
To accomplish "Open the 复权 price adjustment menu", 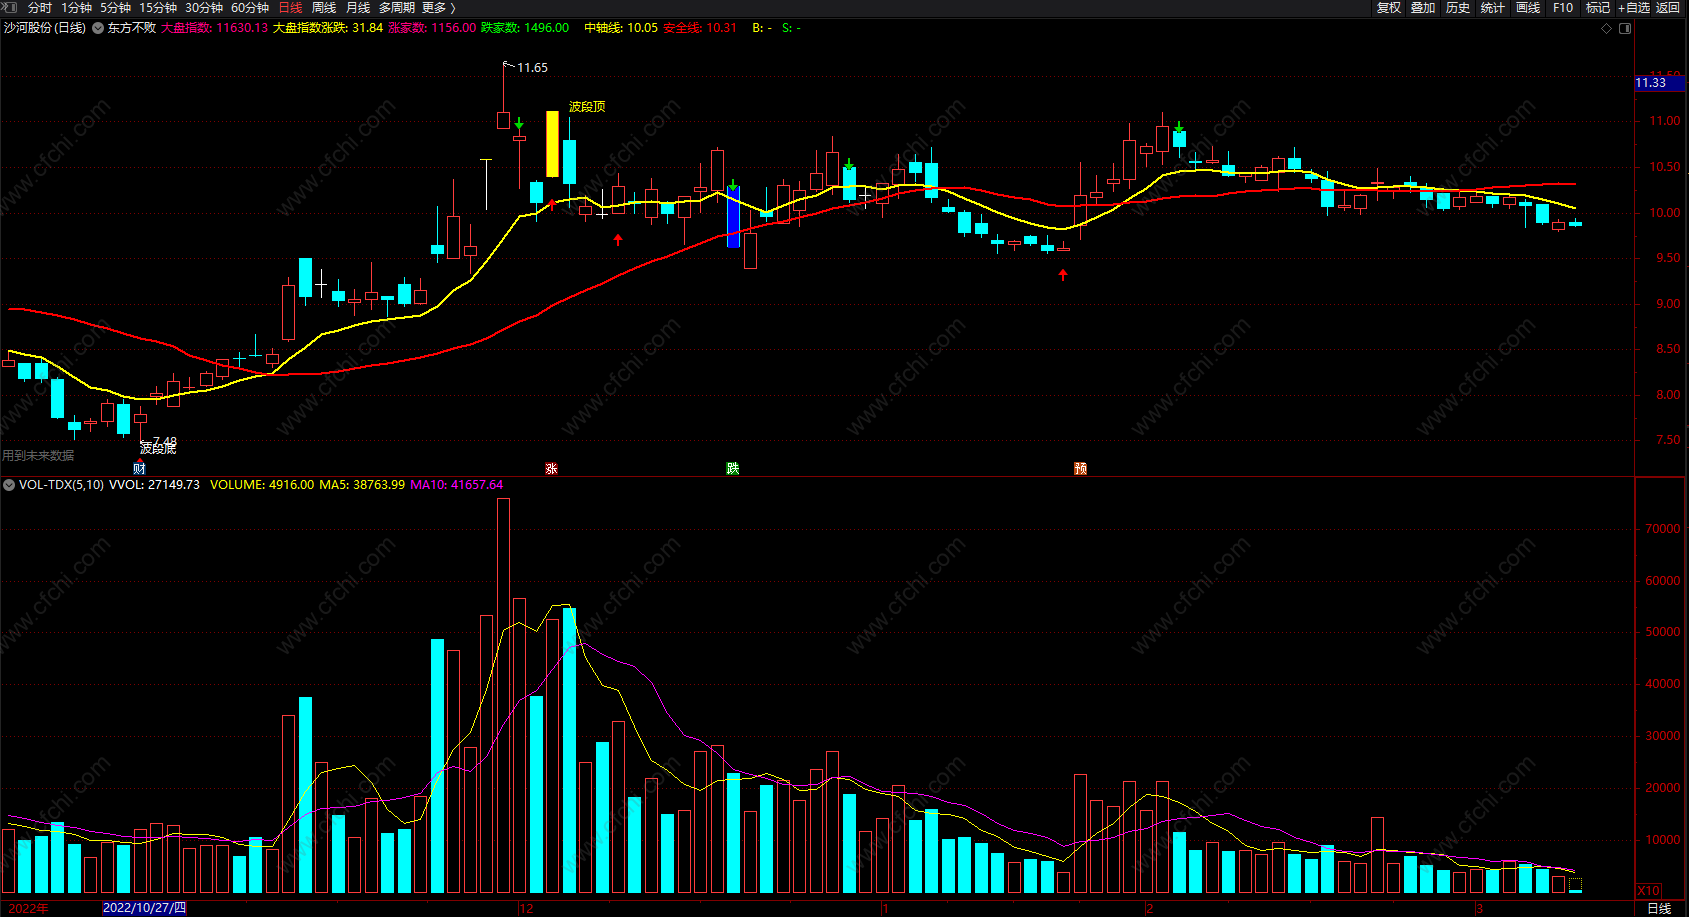I will click(x=1389, y=8).
